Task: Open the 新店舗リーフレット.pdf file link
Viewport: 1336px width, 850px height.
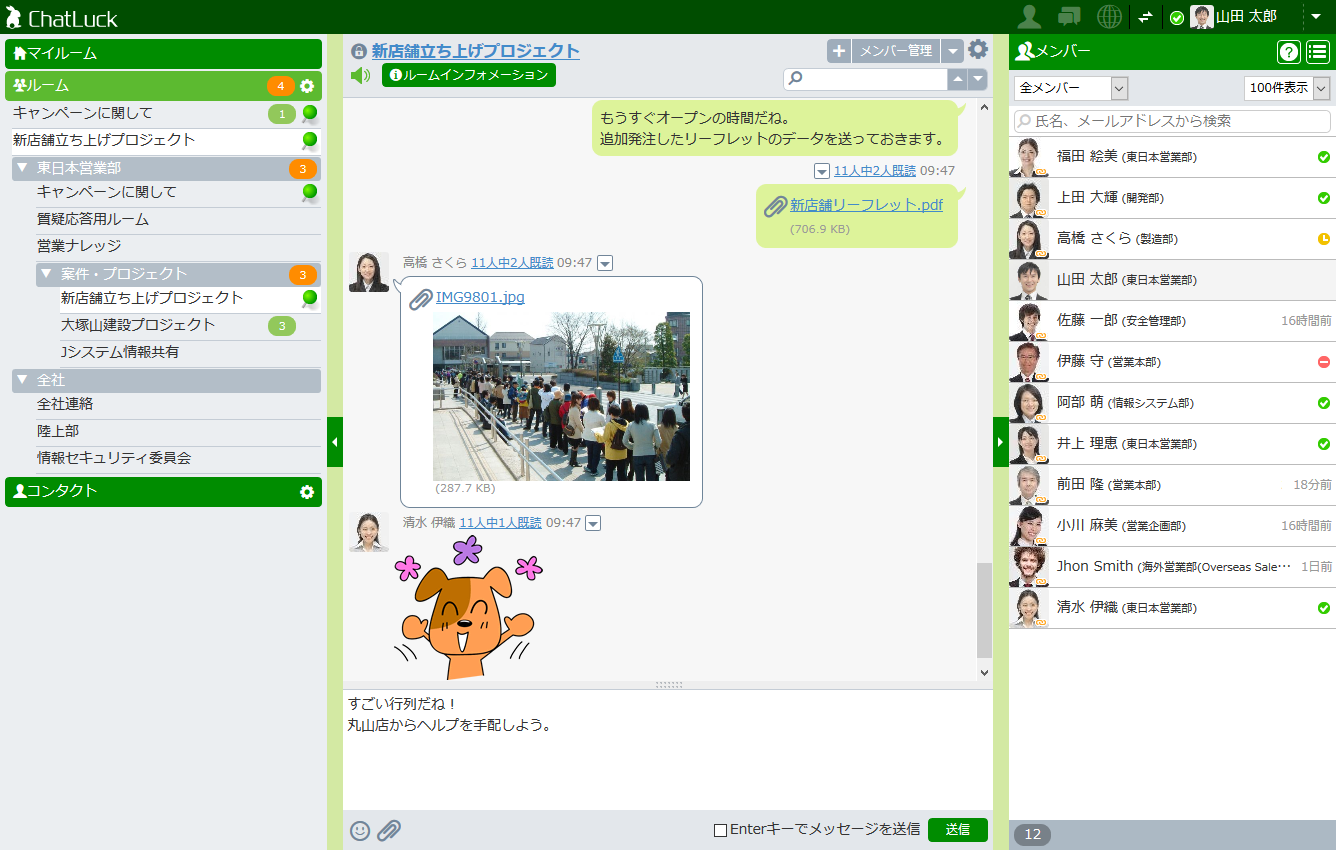Action: [866, 206]
